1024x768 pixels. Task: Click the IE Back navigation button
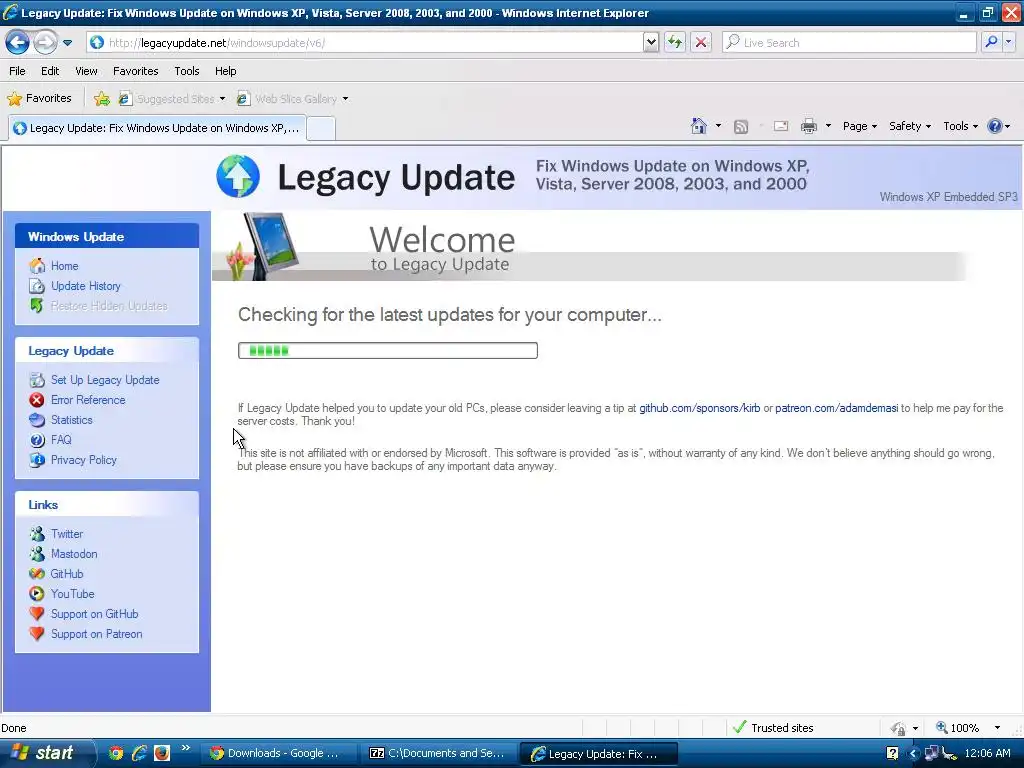[17, 43]
